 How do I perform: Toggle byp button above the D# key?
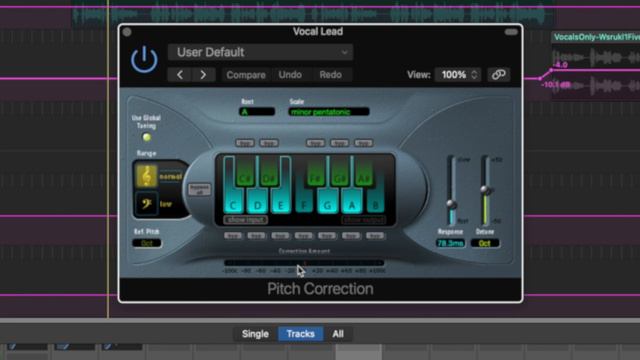269,143
